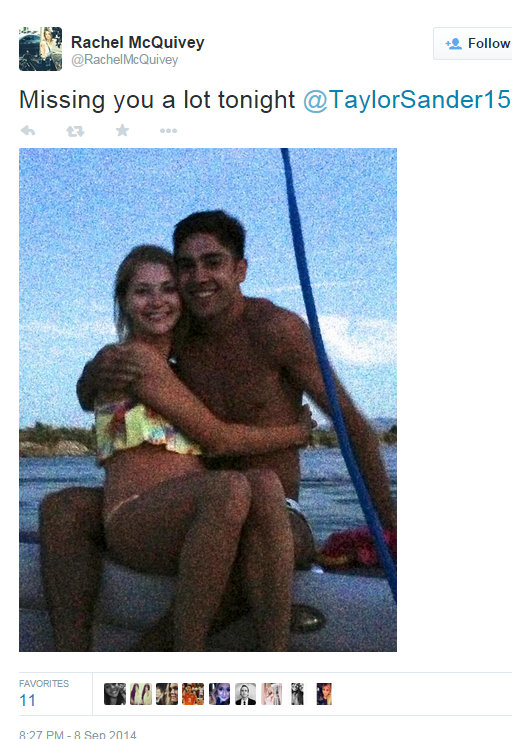Favorite the tweet with star icon
Viewport: 512px width, 739px height.
point(122,130)
